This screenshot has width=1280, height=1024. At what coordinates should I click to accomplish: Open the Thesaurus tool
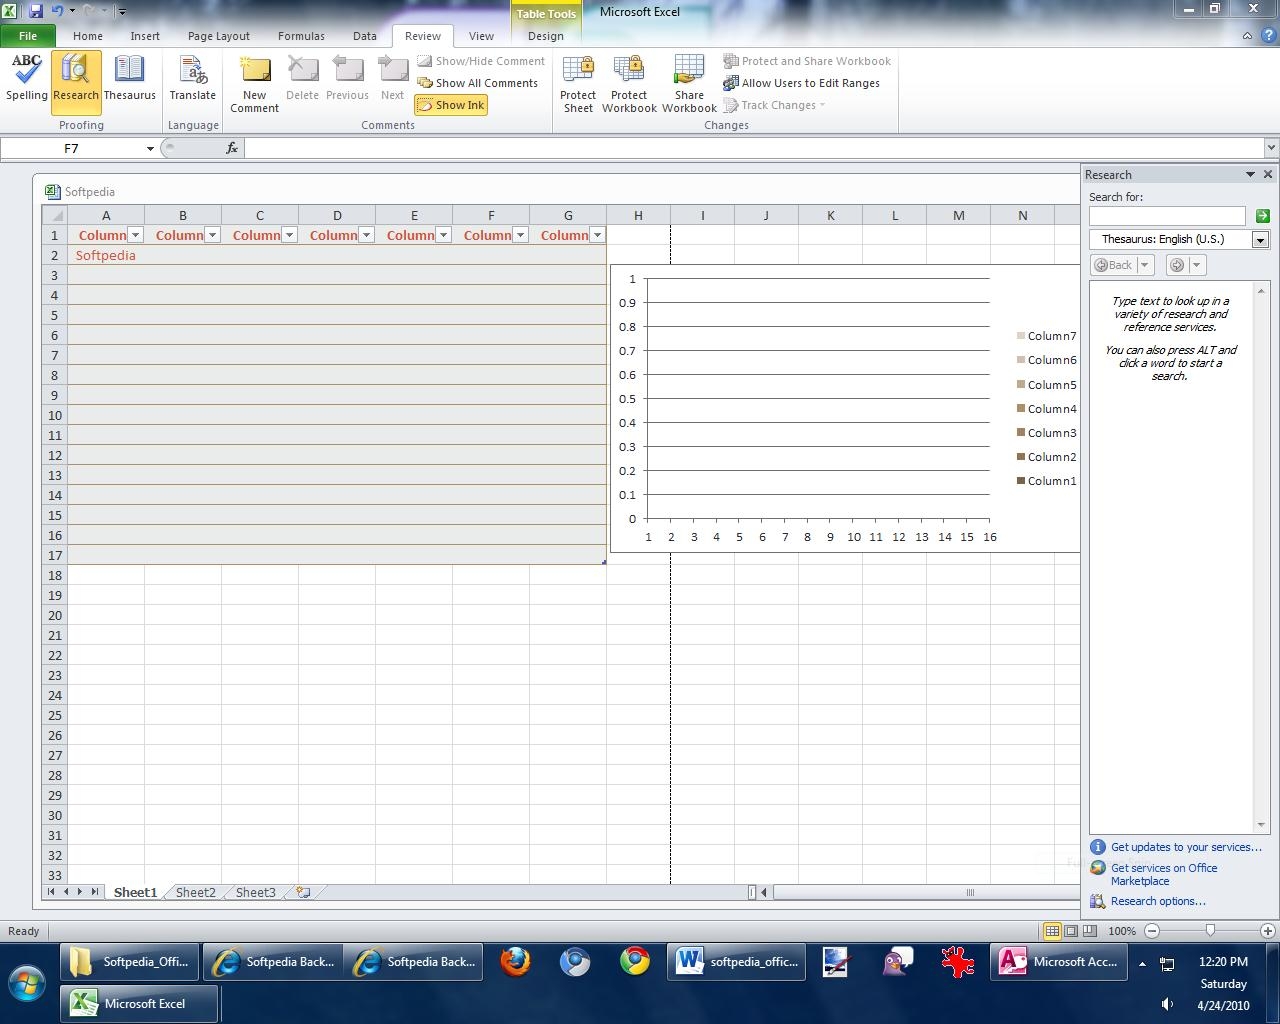[129, 78]
